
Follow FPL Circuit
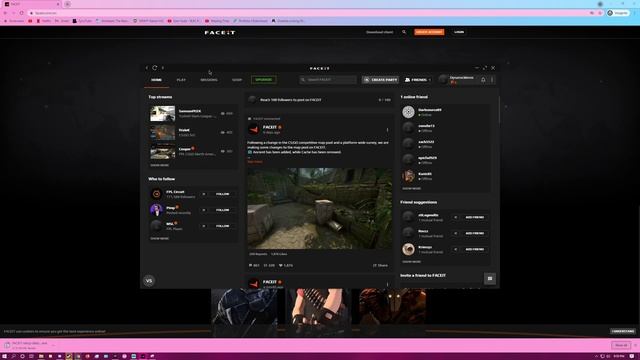click(222, 194)
